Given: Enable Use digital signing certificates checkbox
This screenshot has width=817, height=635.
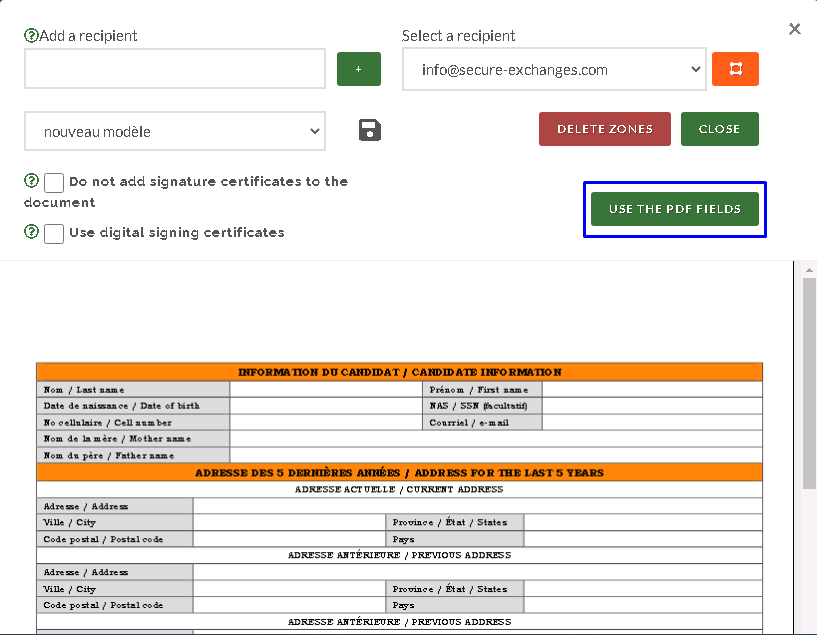Looking at the screenshot, I should [54, 234].
